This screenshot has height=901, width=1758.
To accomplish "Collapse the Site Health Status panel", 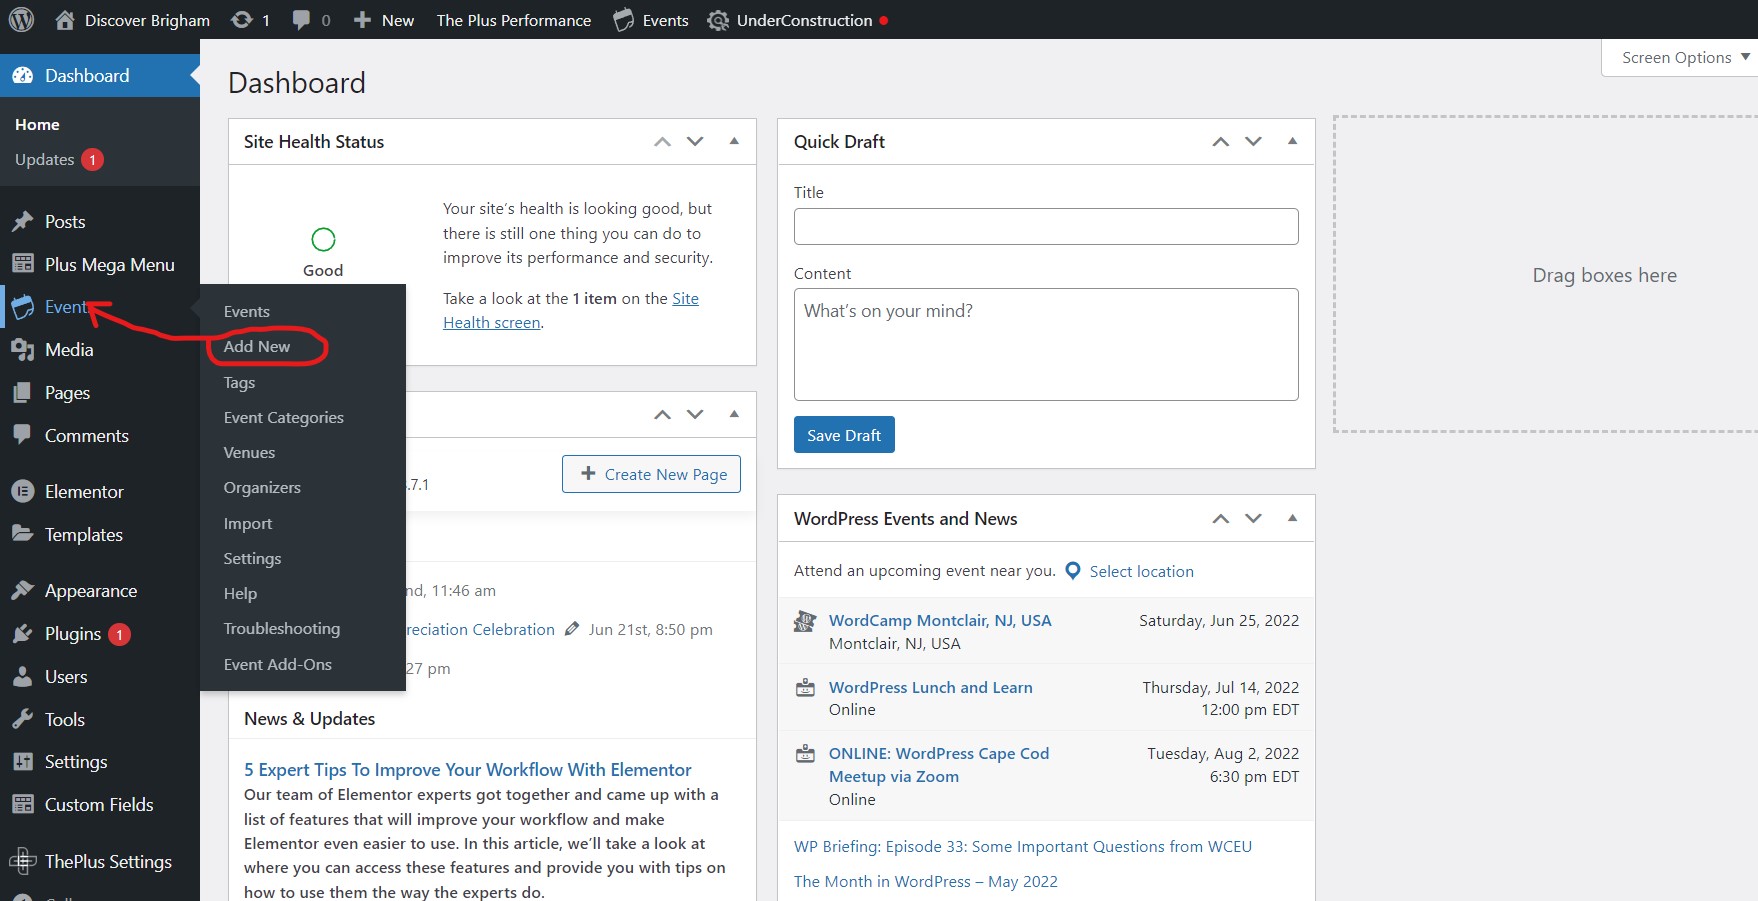I will 734,141.
